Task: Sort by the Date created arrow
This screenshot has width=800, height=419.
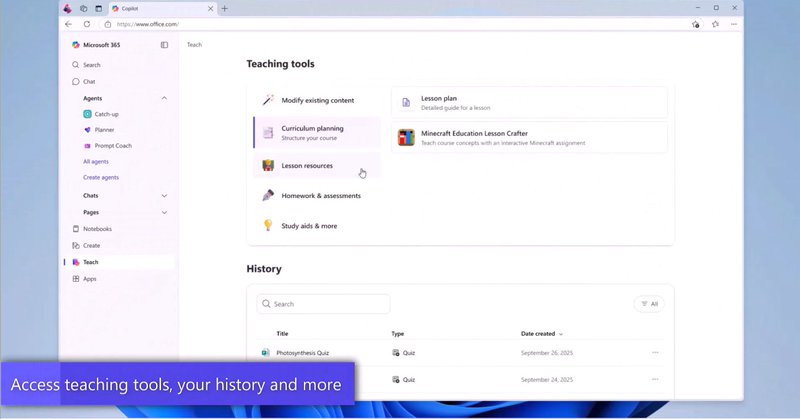Action: (x=561, y=334)
